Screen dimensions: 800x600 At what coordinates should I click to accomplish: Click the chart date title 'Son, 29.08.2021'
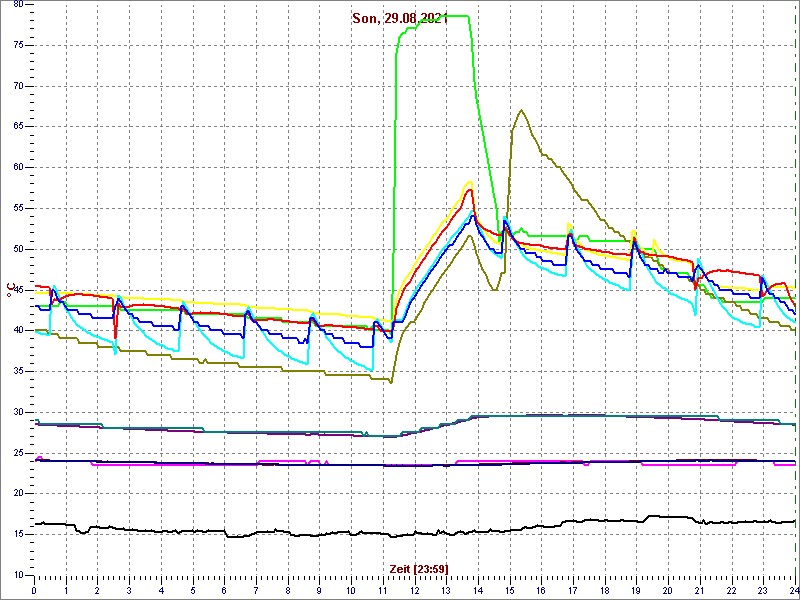click(x=400, y=19)
